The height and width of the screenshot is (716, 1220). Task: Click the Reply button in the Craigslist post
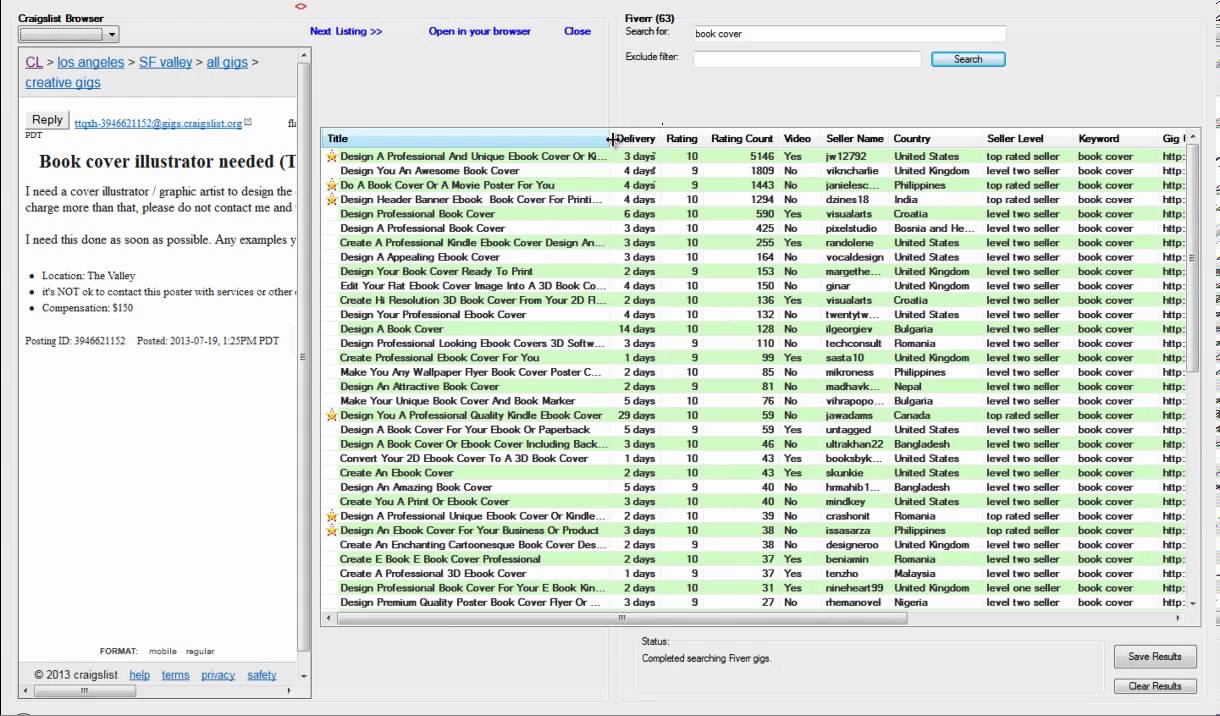(x=47, y=120)
